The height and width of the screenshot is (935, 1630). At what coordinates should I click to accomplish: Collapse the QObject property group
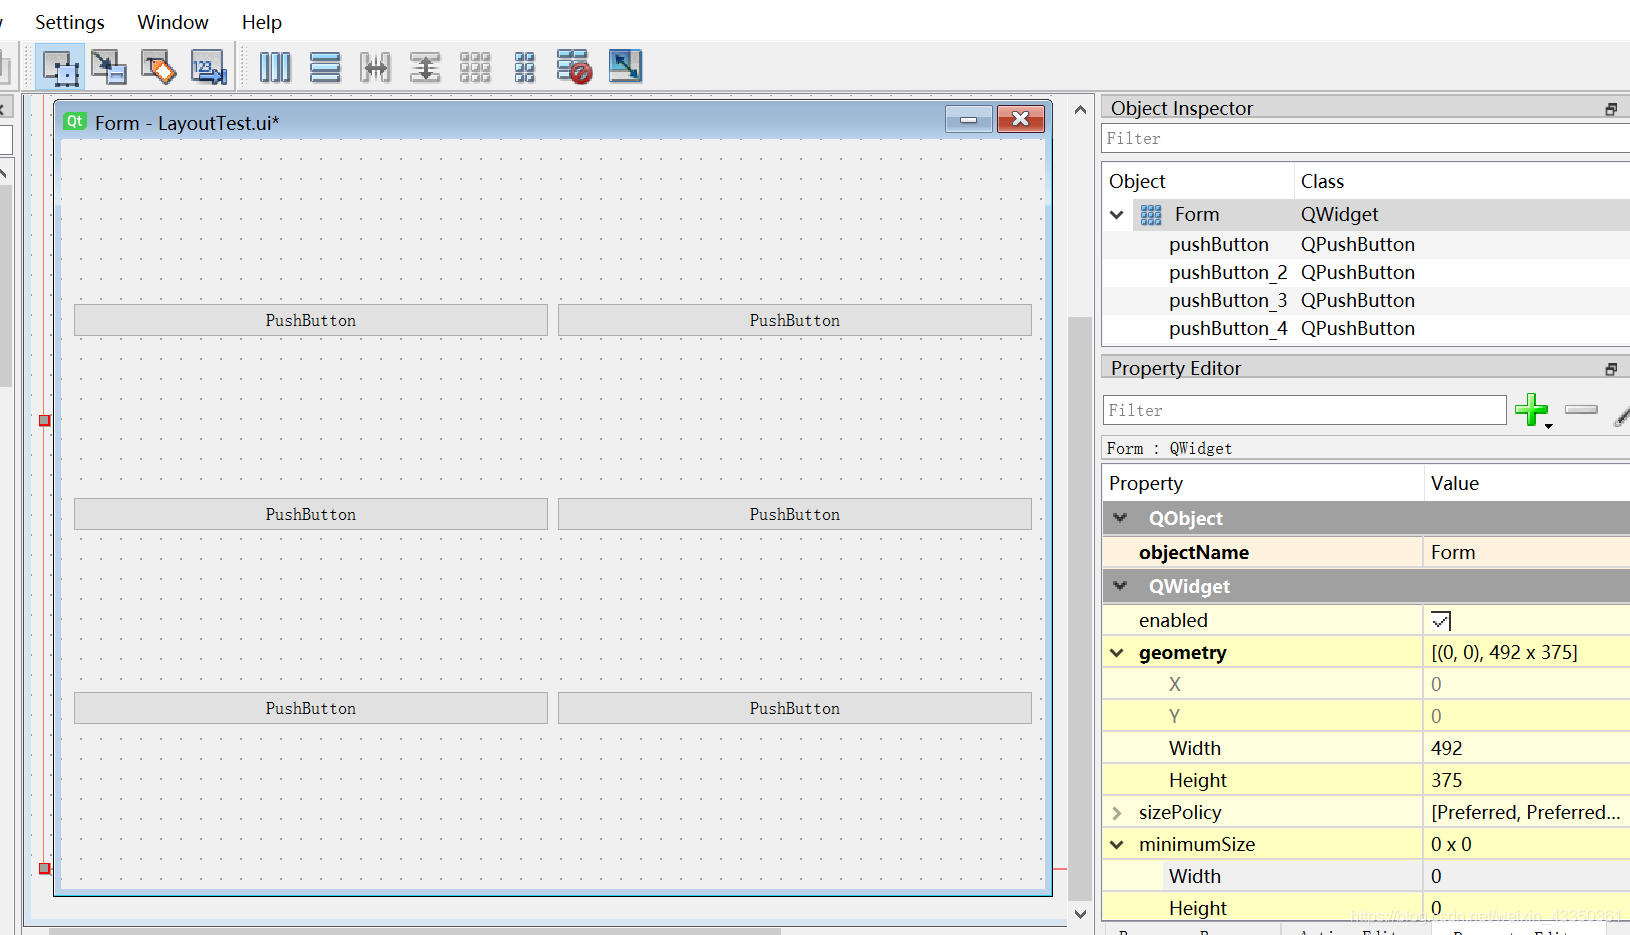pyautogui.click(x=1120, y=518)
